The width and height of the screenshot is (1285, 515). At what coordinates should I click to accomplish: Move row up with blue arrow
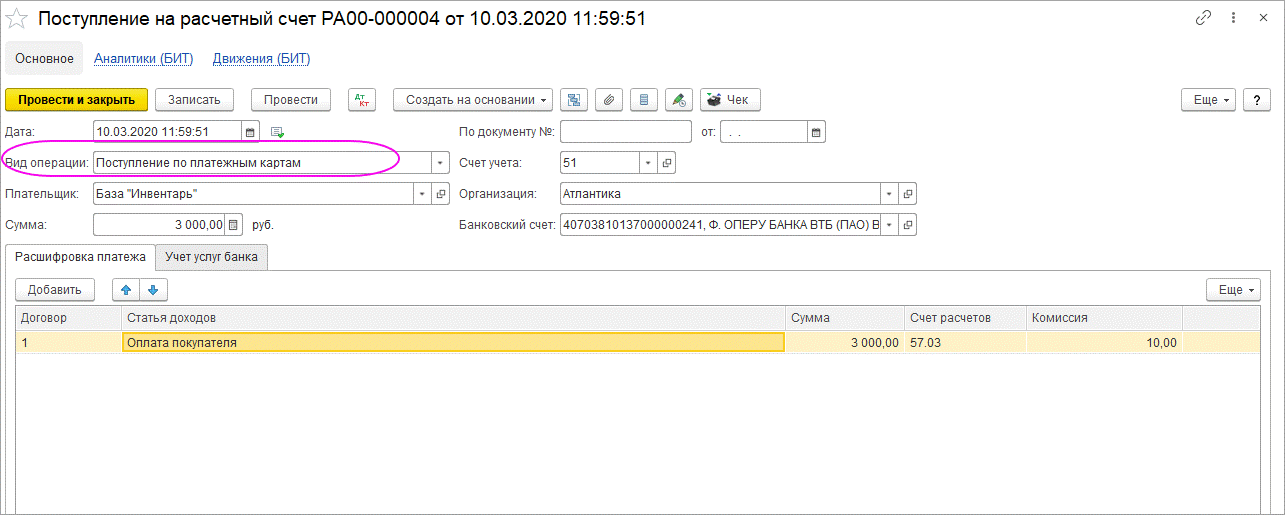pyautogui.click(x=126, y=290)
